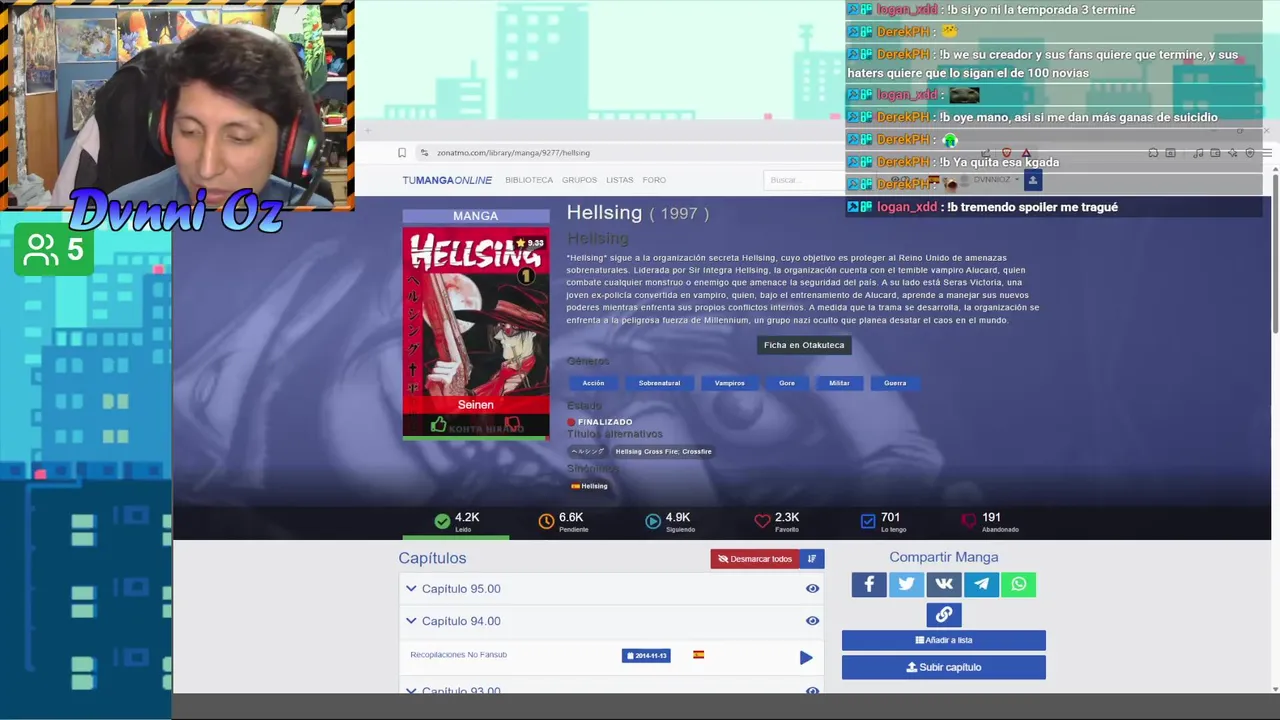Image resolution: width=1280 pixels, height=720 pixels.
Task: Share the manga on VK
Action: click(944, 584)
